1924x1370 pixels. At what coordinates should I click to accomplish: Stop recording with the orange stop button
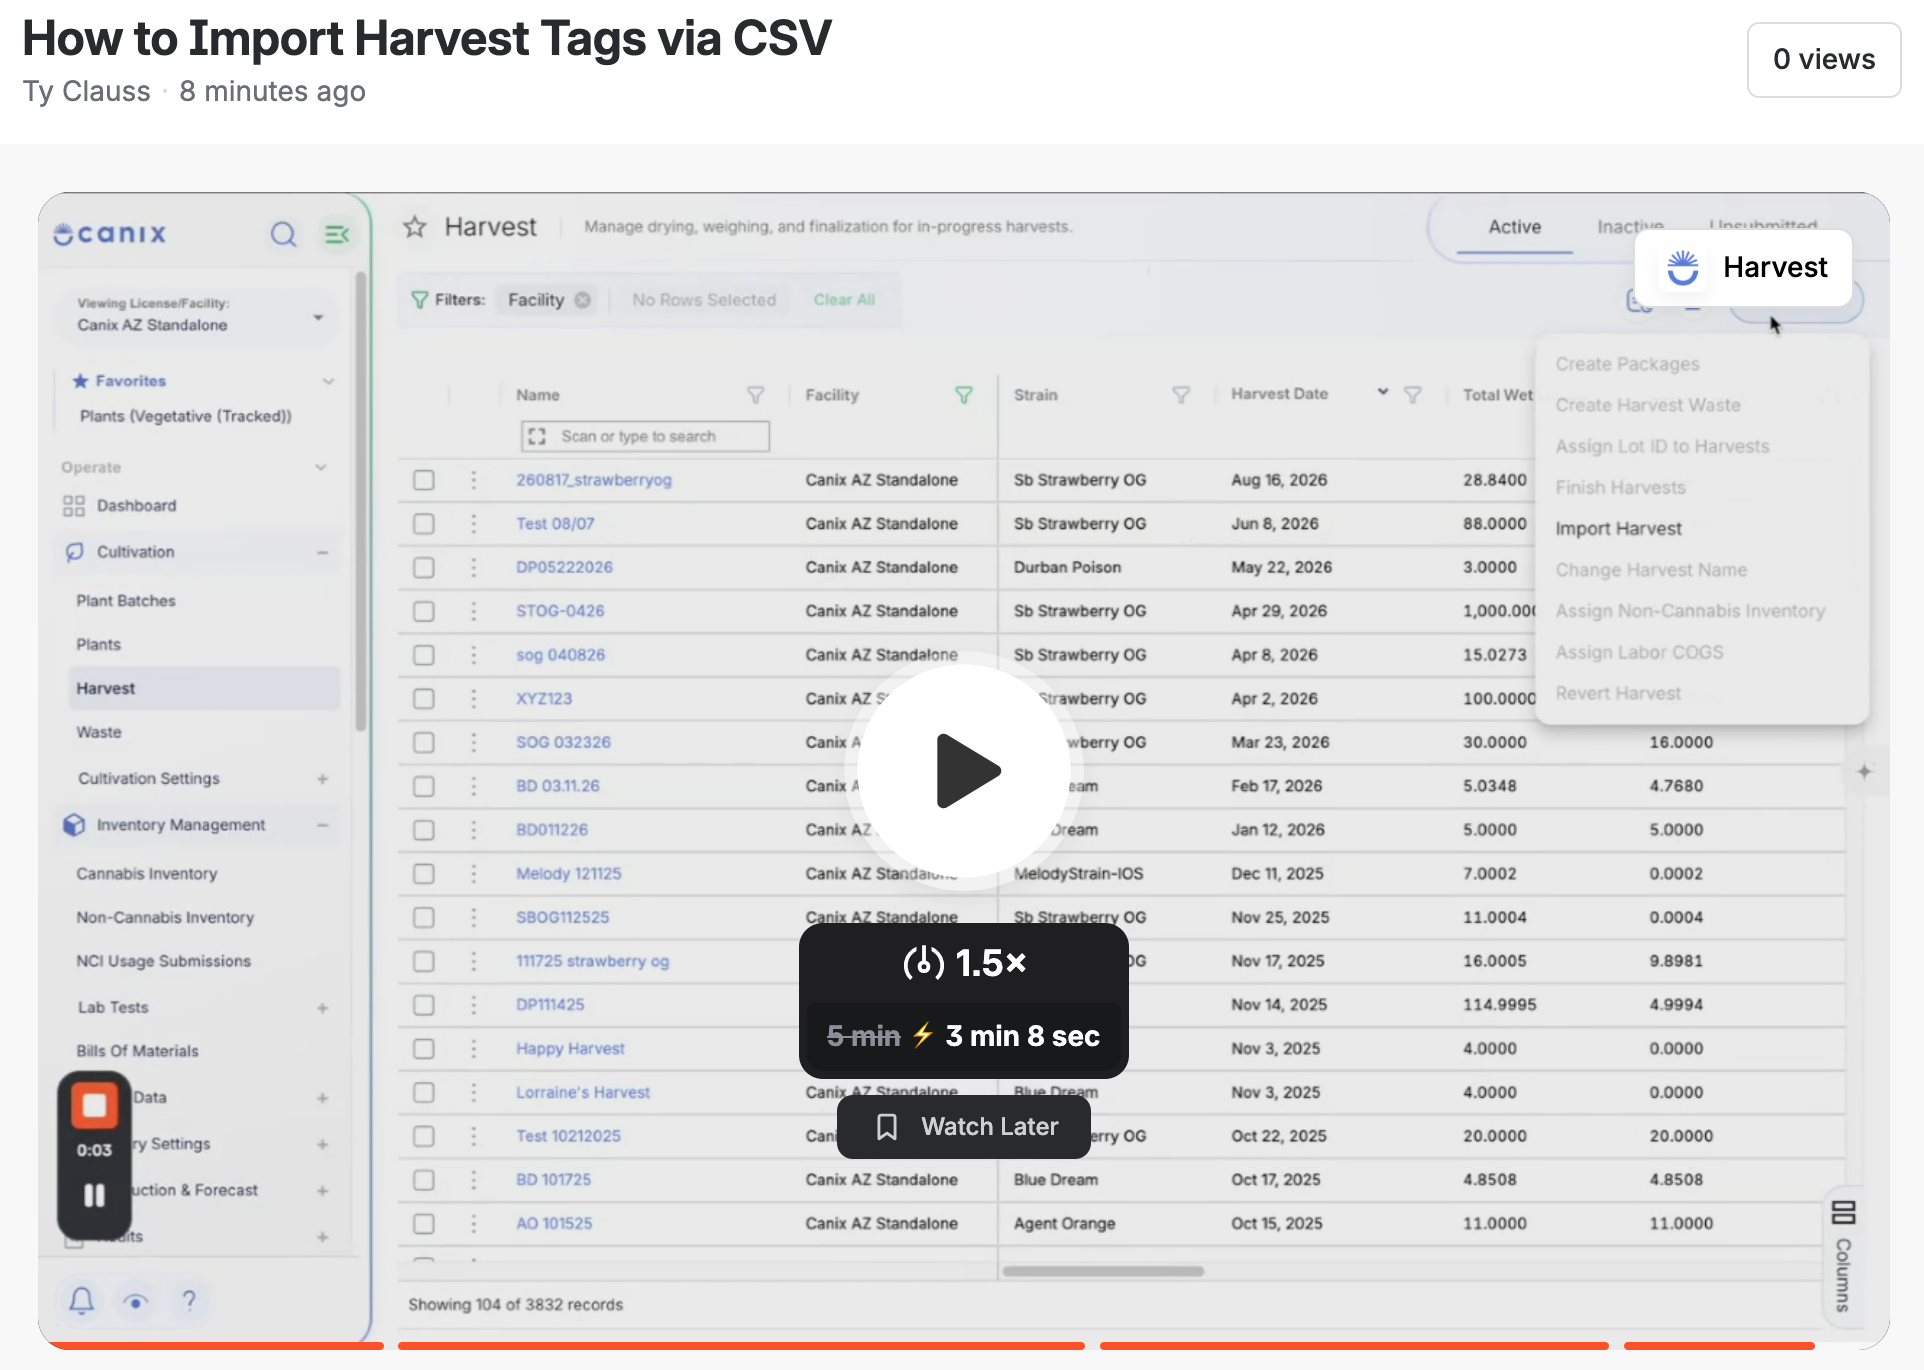coord(94,1105)
